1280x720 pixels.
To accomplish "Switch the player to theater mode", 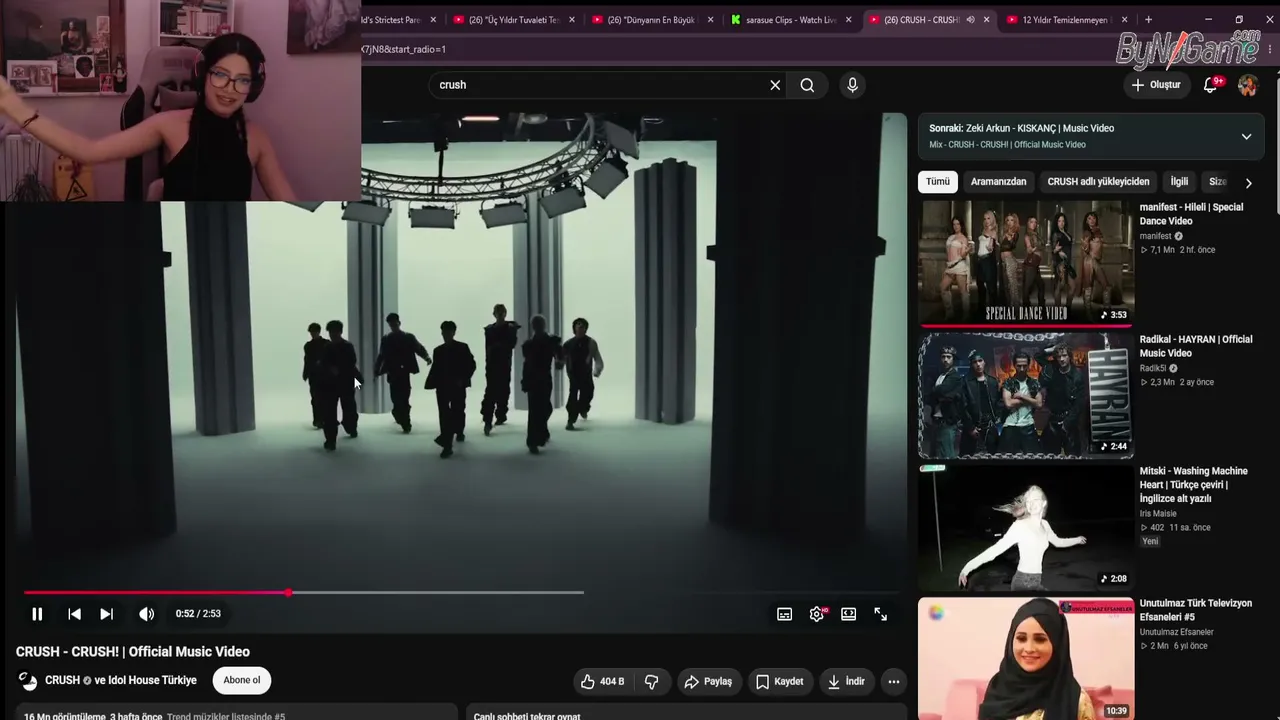I will click(x=849, y=614).
